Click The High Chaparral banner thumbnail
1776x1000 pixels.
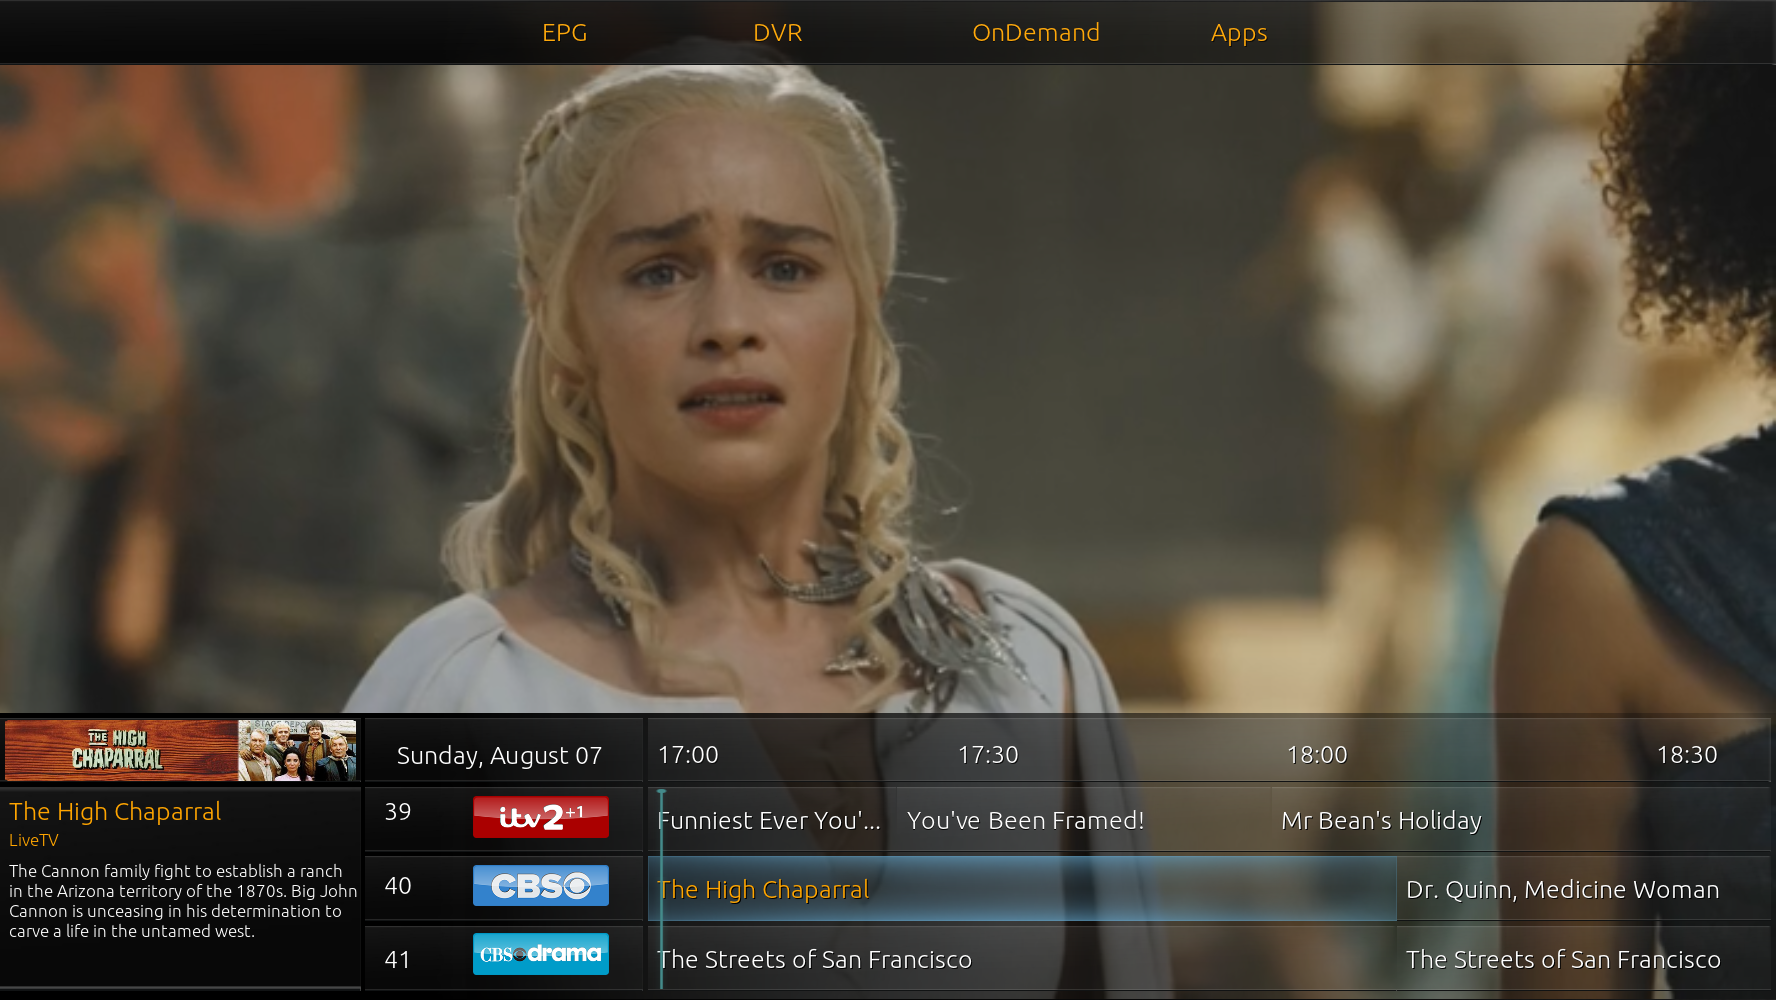(x=181, y=750)
